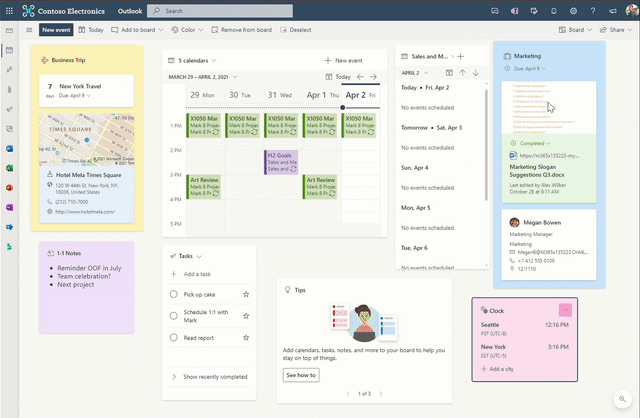
Task: Click New event in calendar card
Action: coord(343,60)
